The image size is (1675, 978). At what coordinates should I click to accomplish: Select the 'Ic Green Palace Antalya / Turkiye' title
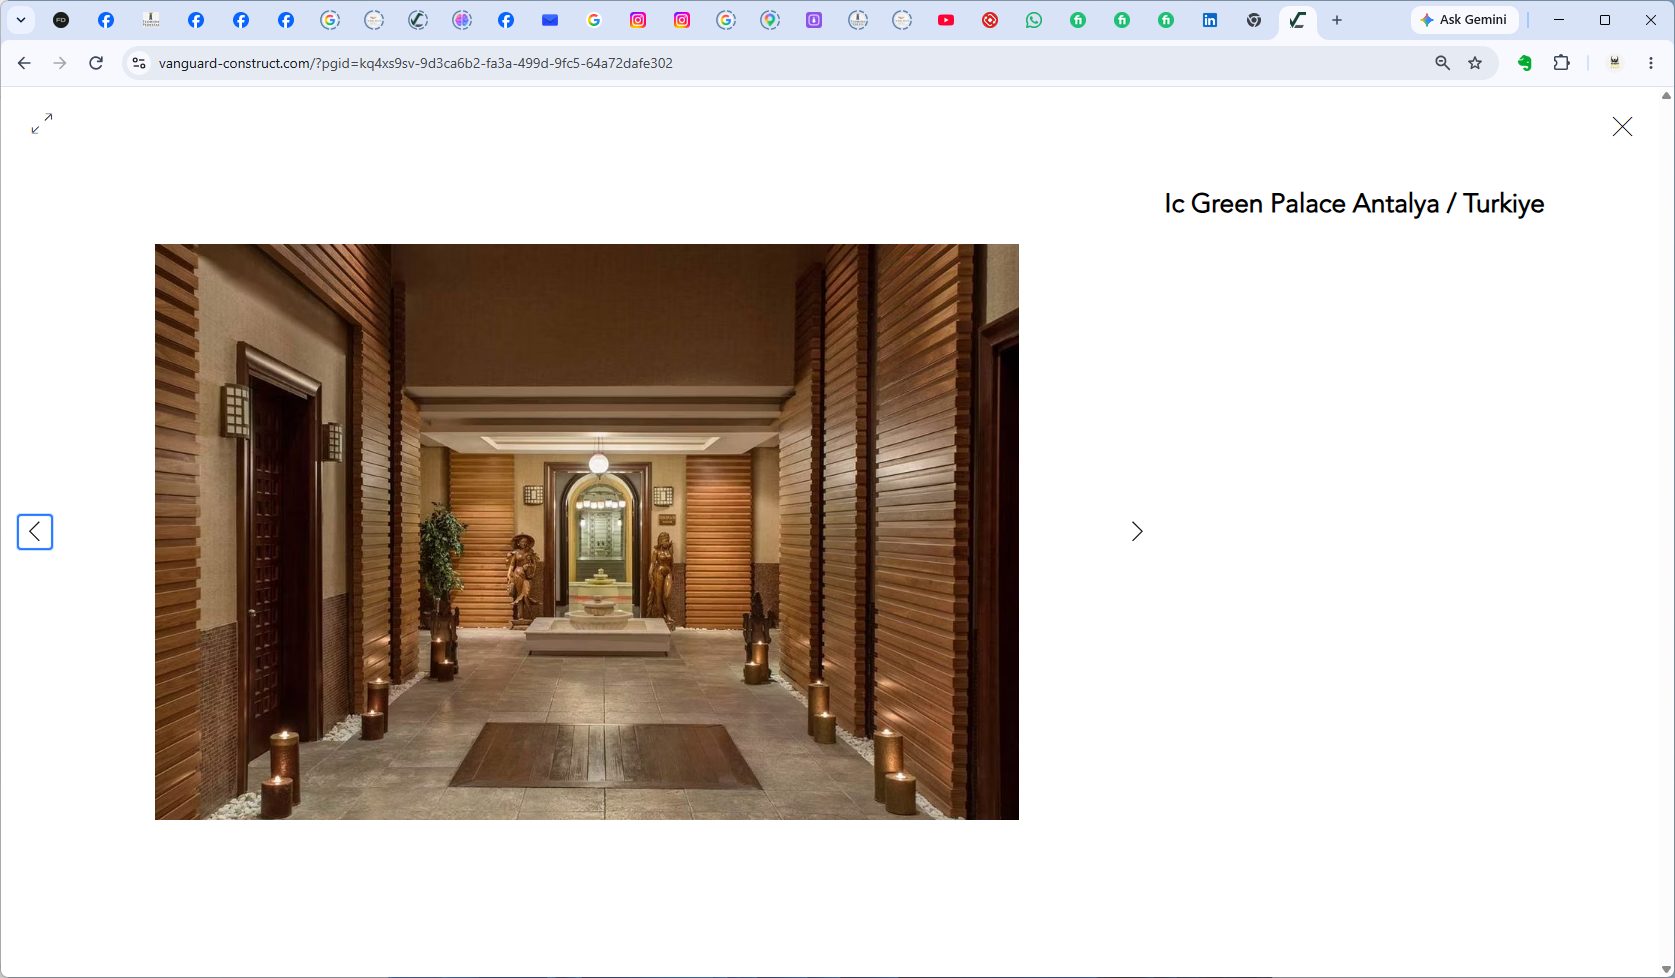tap(1354, 204)
